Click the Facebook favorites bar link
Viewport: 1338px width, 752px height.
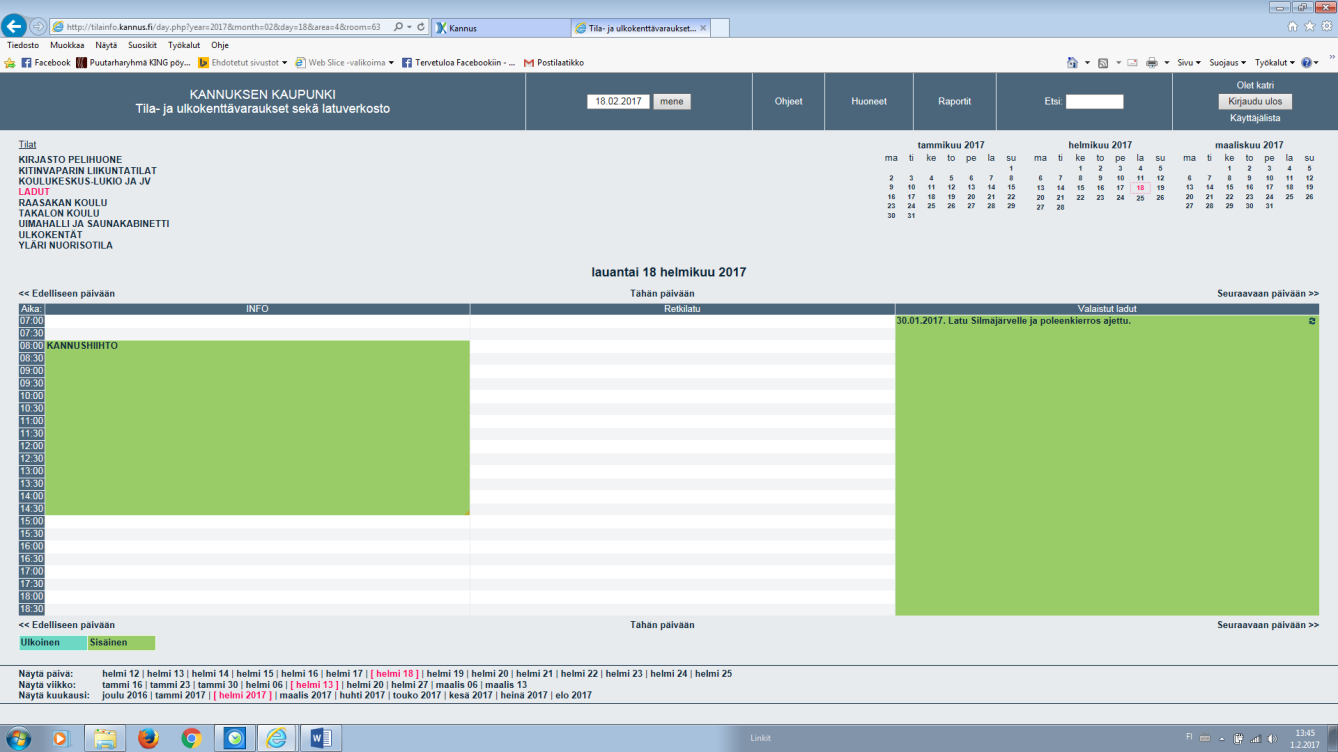(x=46, y=62)
